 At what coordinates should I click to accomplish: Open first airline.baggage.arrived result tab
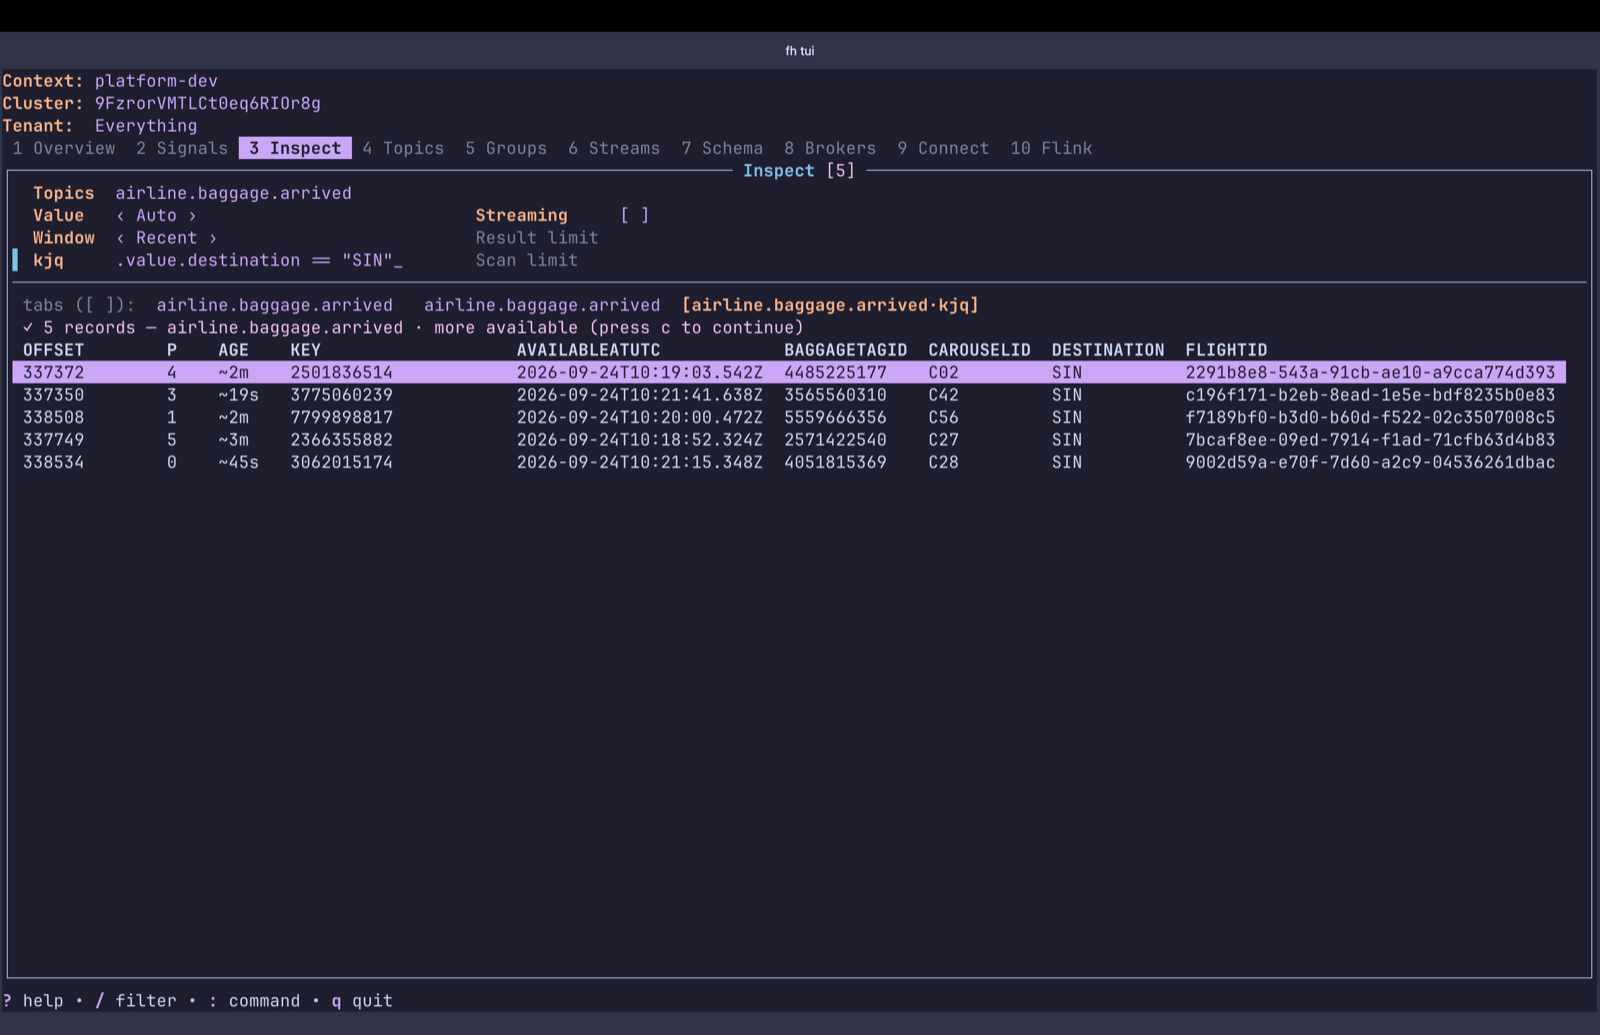coord(274,305)
